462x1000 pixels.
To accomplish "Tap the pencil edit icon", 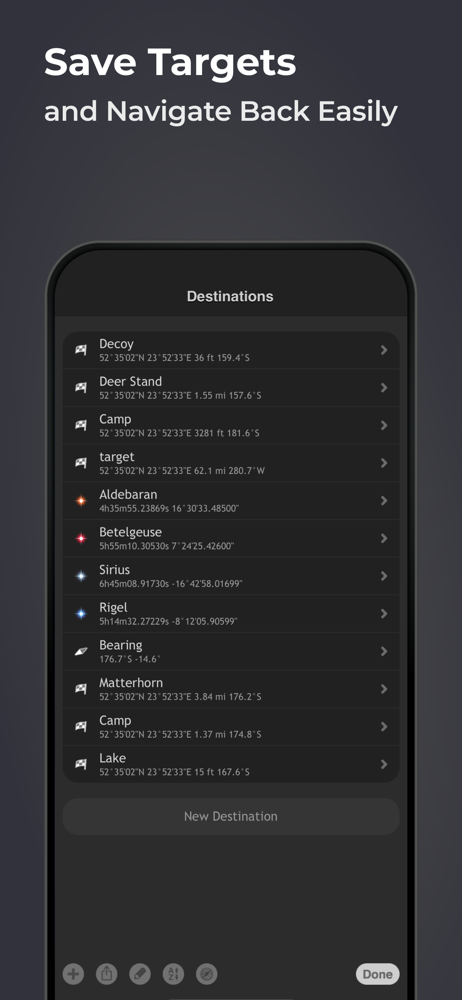I will (140, 974).
